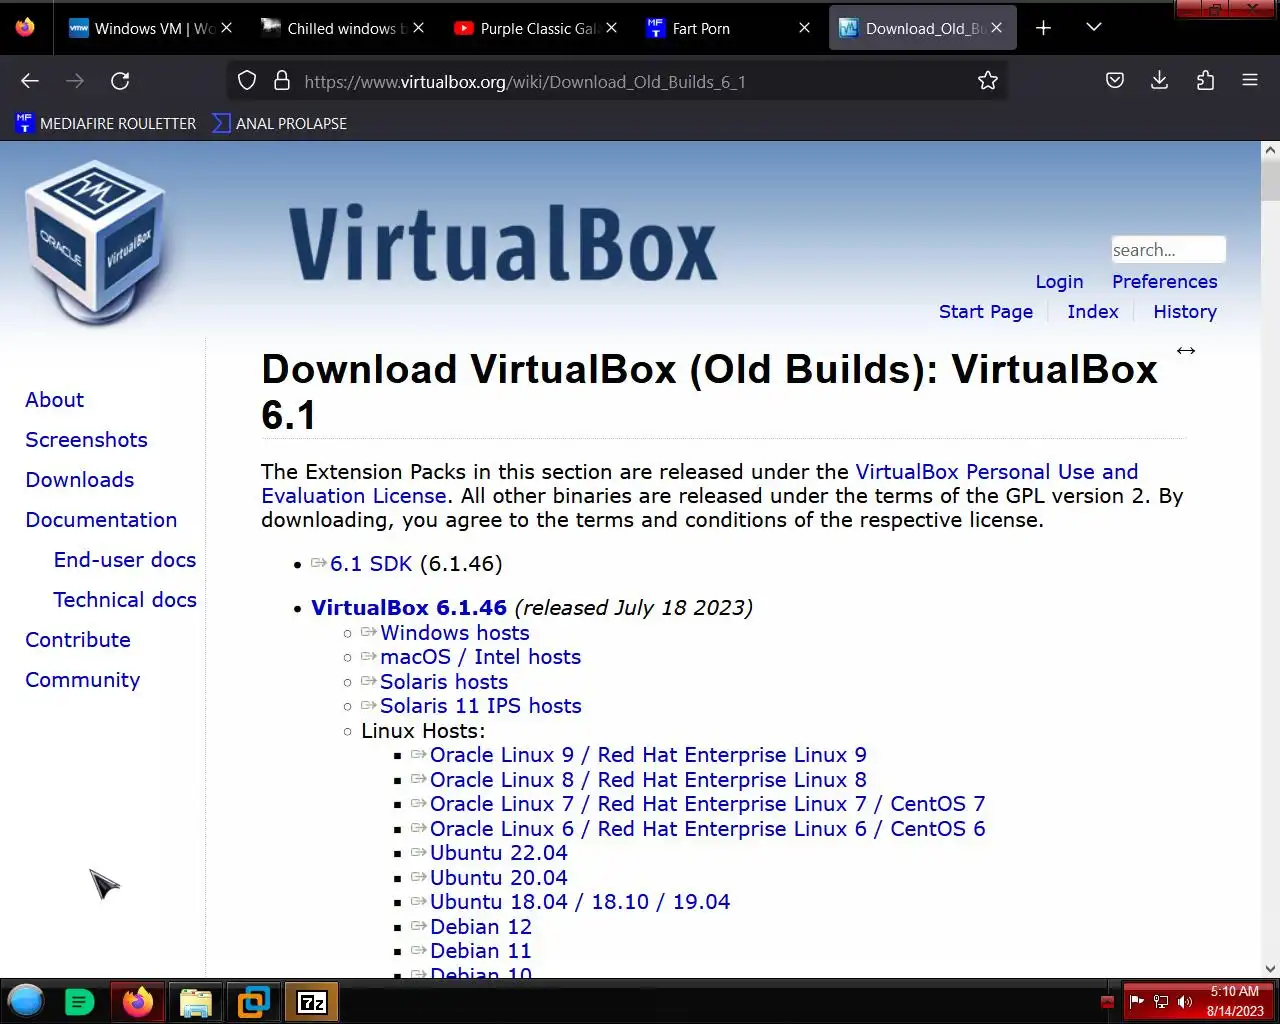Click the VirtualBox 6.1.46 heading link
This screenshot has height=1024, width=1280.
coord(409,608)
